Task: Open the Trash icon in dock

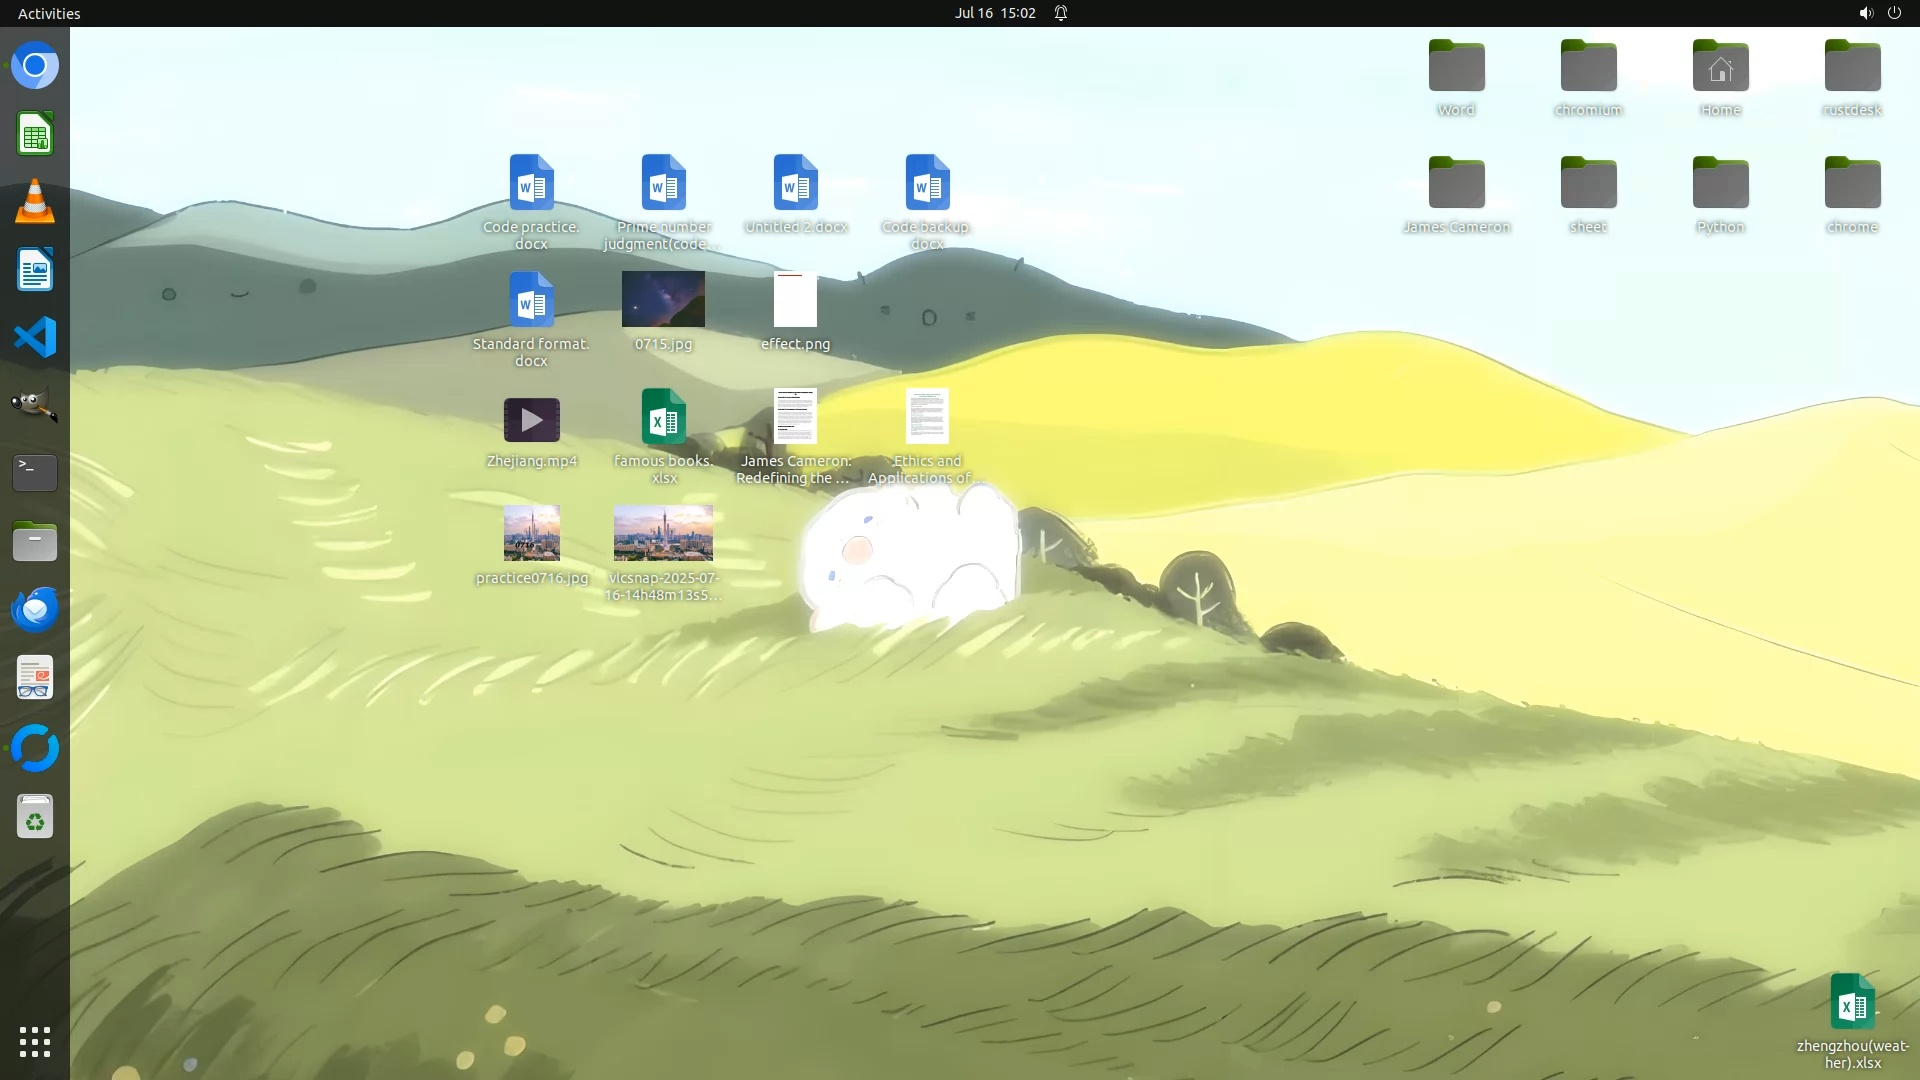Action: 35,817
